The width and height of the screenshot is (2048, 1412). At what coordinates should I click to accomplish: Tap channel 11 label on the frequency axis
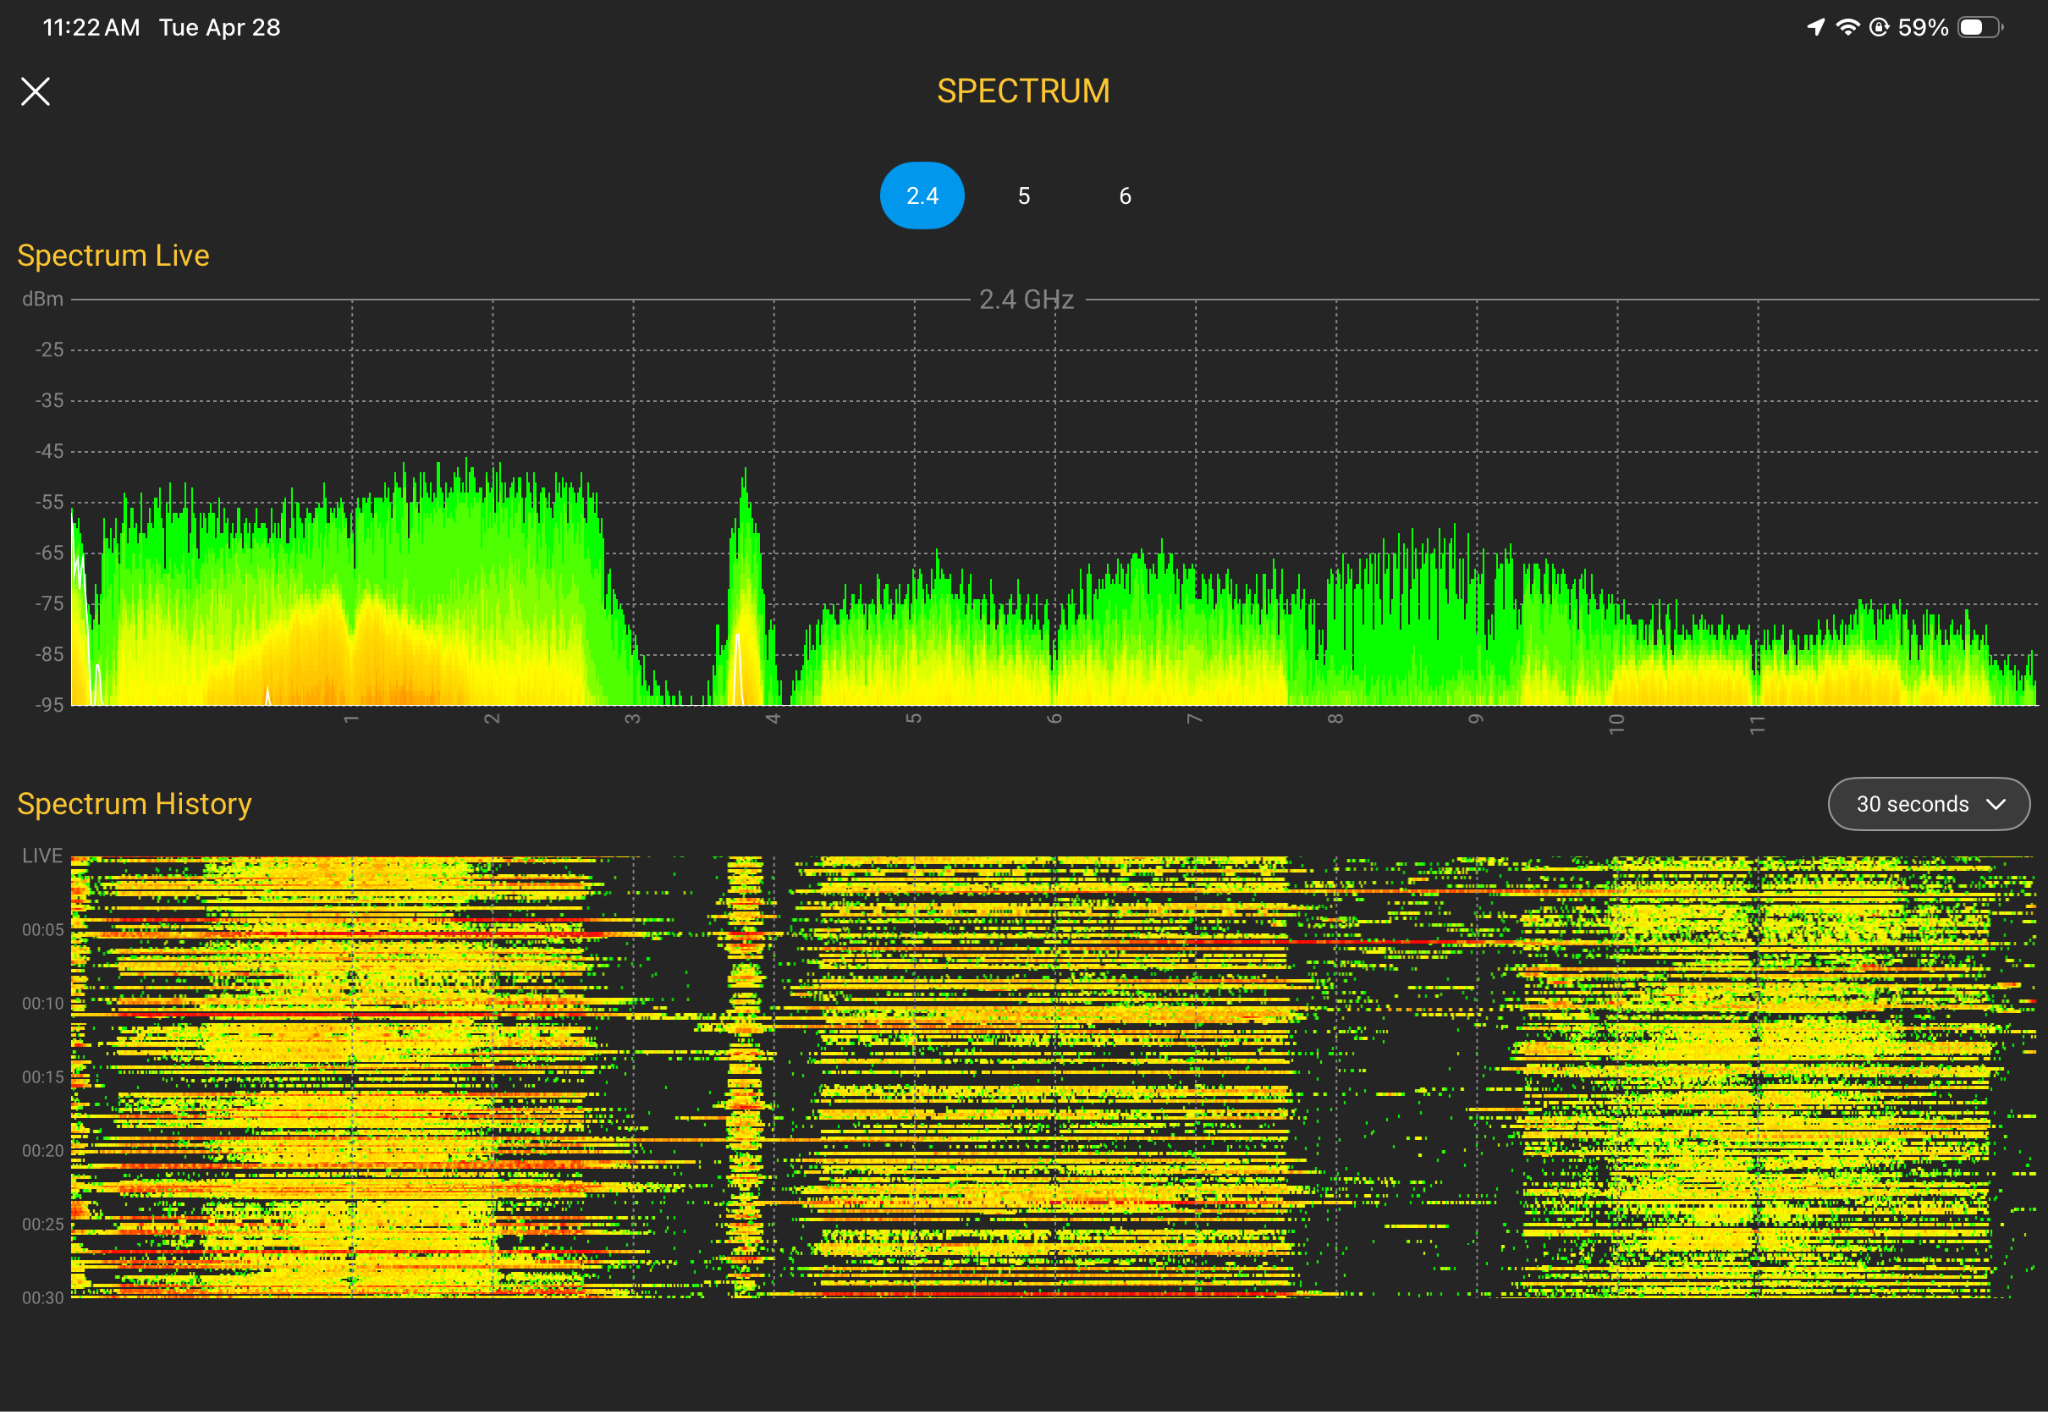pos(1758,724)
